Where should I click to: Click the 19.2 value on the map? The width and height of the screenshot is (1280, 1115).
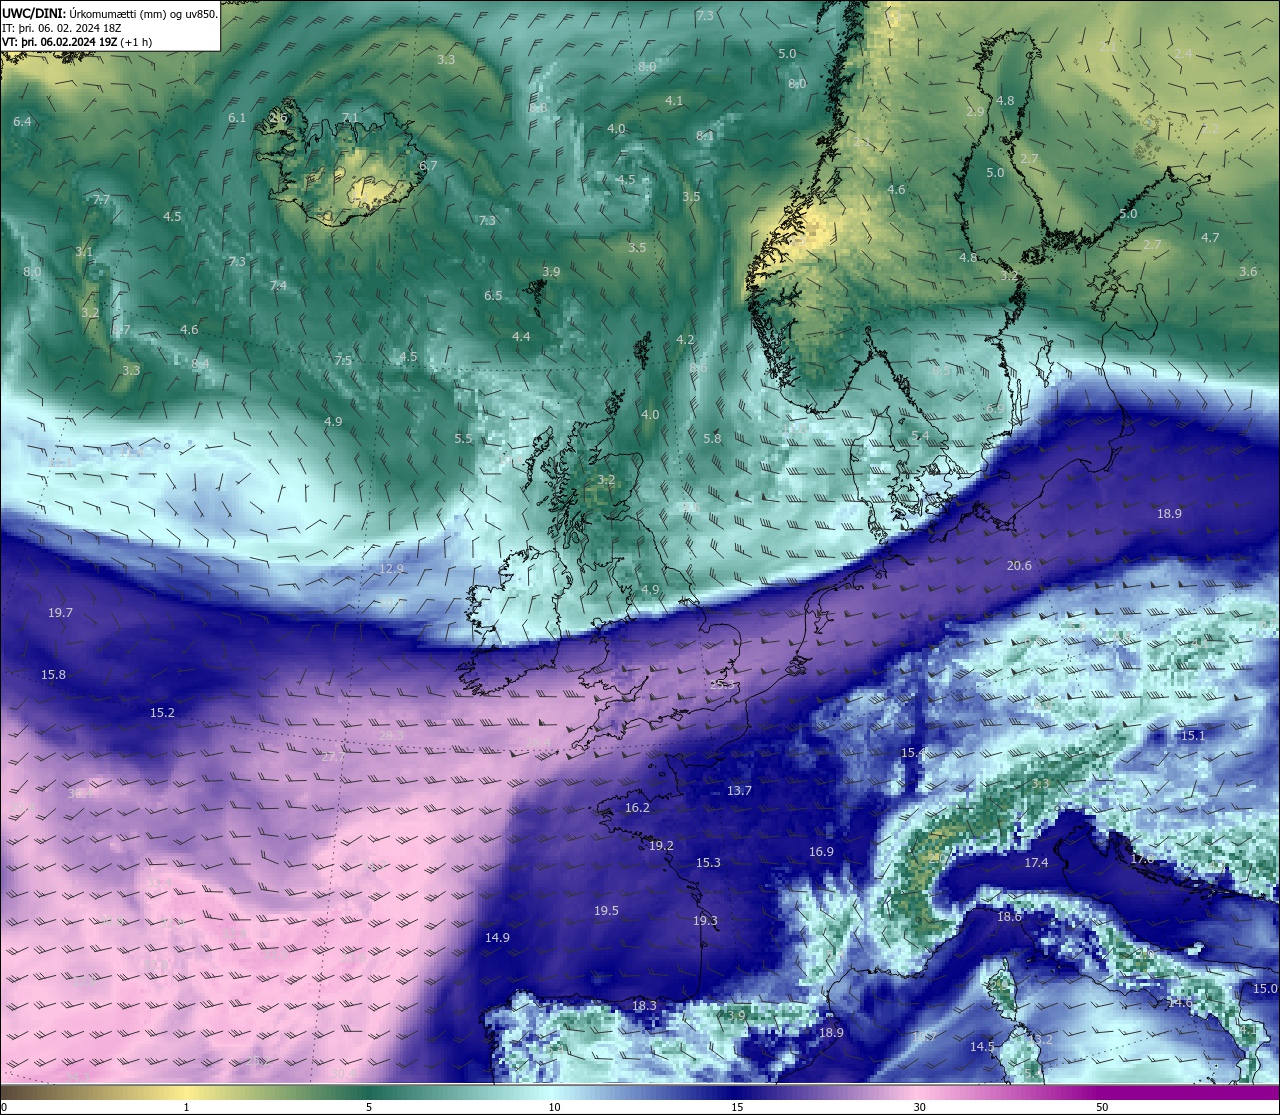pyautogui.click(x=661, y=846)
